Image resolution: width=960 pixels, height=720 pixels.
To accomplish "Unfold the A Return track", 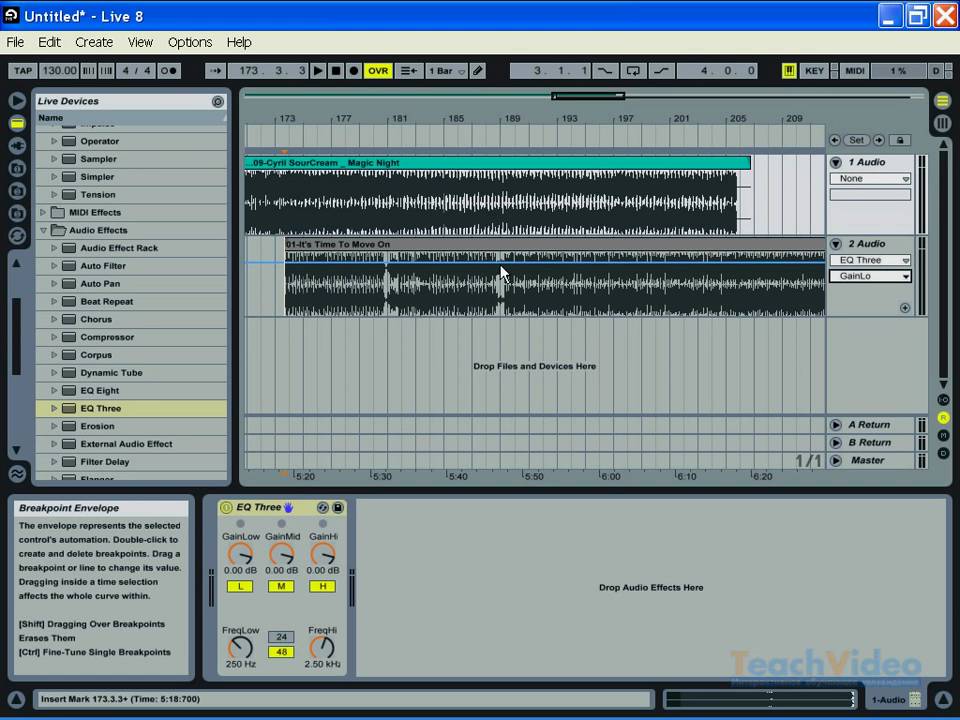I will (836, 425).
